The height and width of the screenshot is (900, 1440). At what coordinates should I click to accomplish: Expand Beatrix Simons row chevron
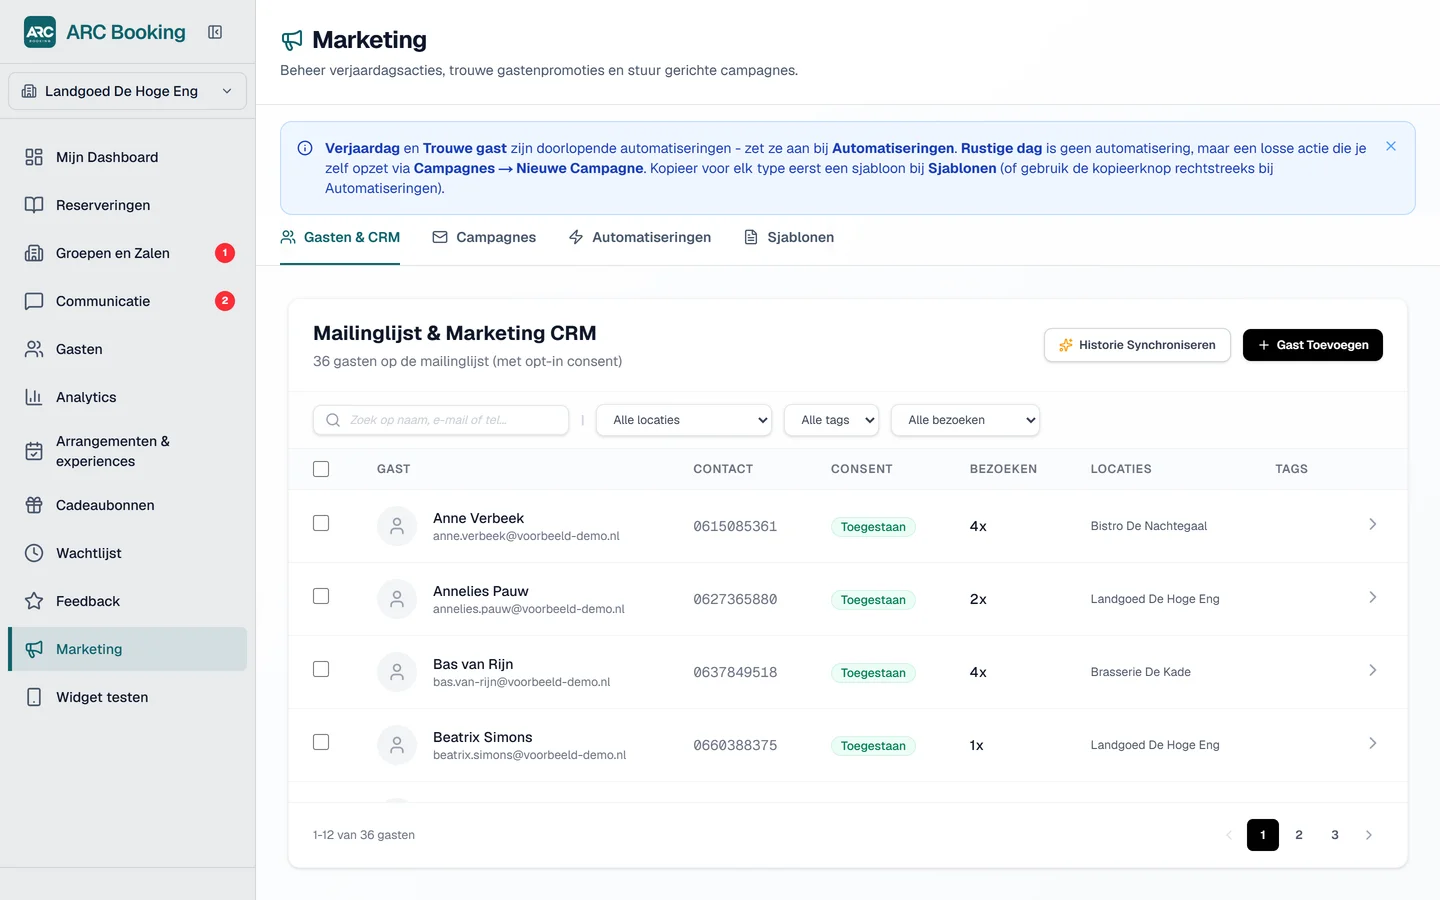pyautogui.click(x=1372, y=743)
